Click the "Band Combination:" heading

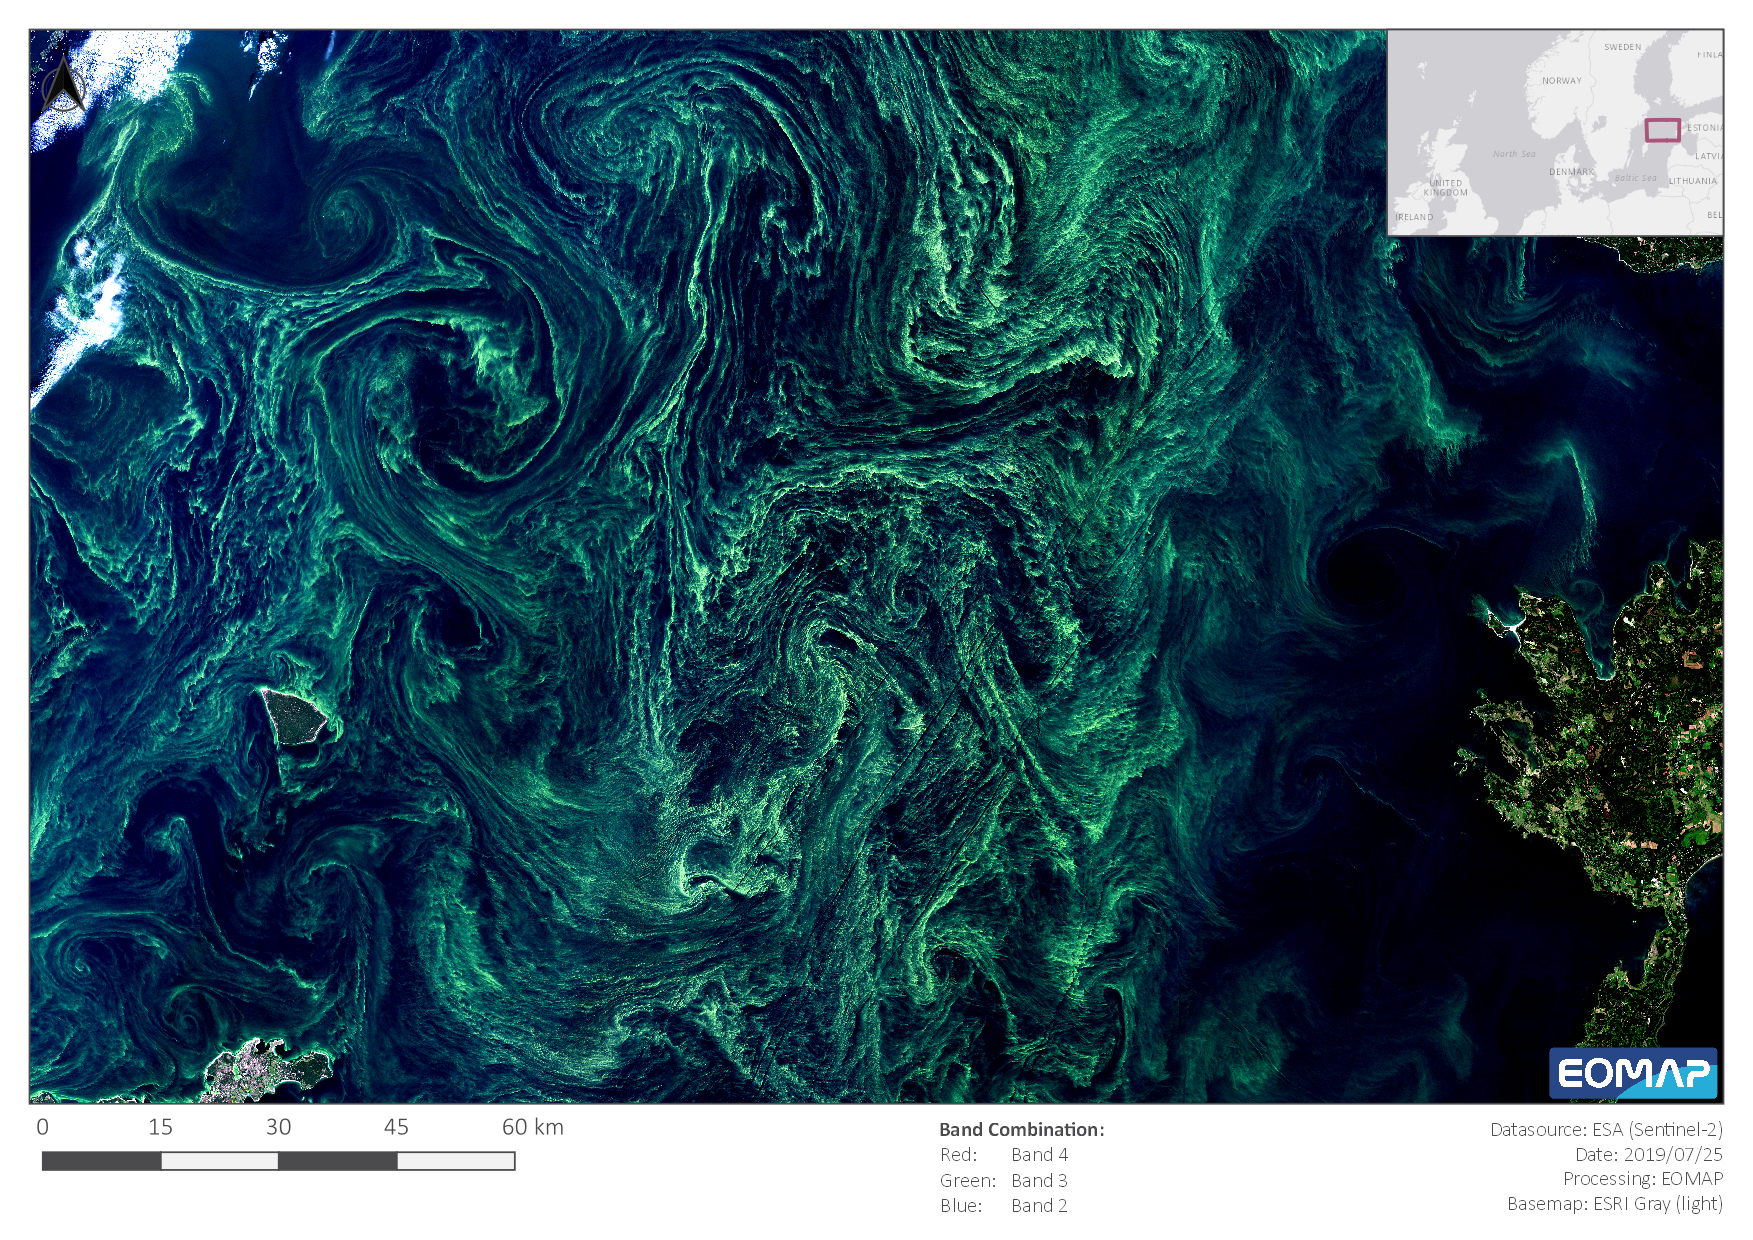click(x=1021, y=1129)
